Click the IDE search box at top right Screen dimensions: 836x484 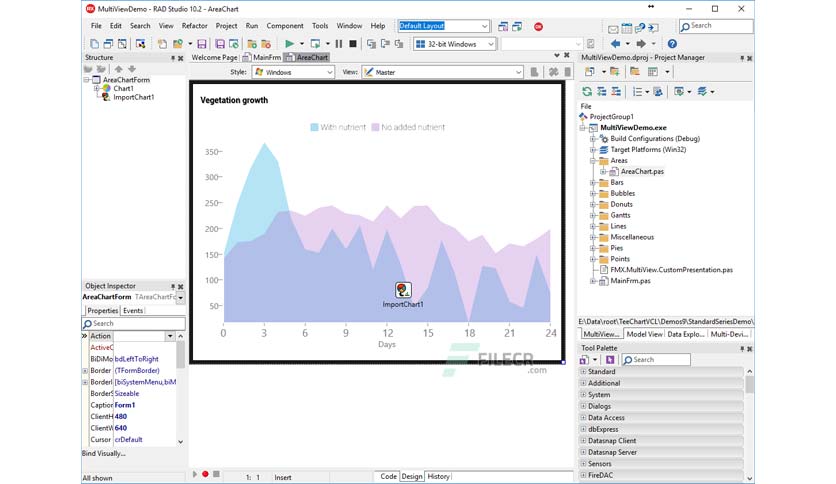[x=716, y=26]
